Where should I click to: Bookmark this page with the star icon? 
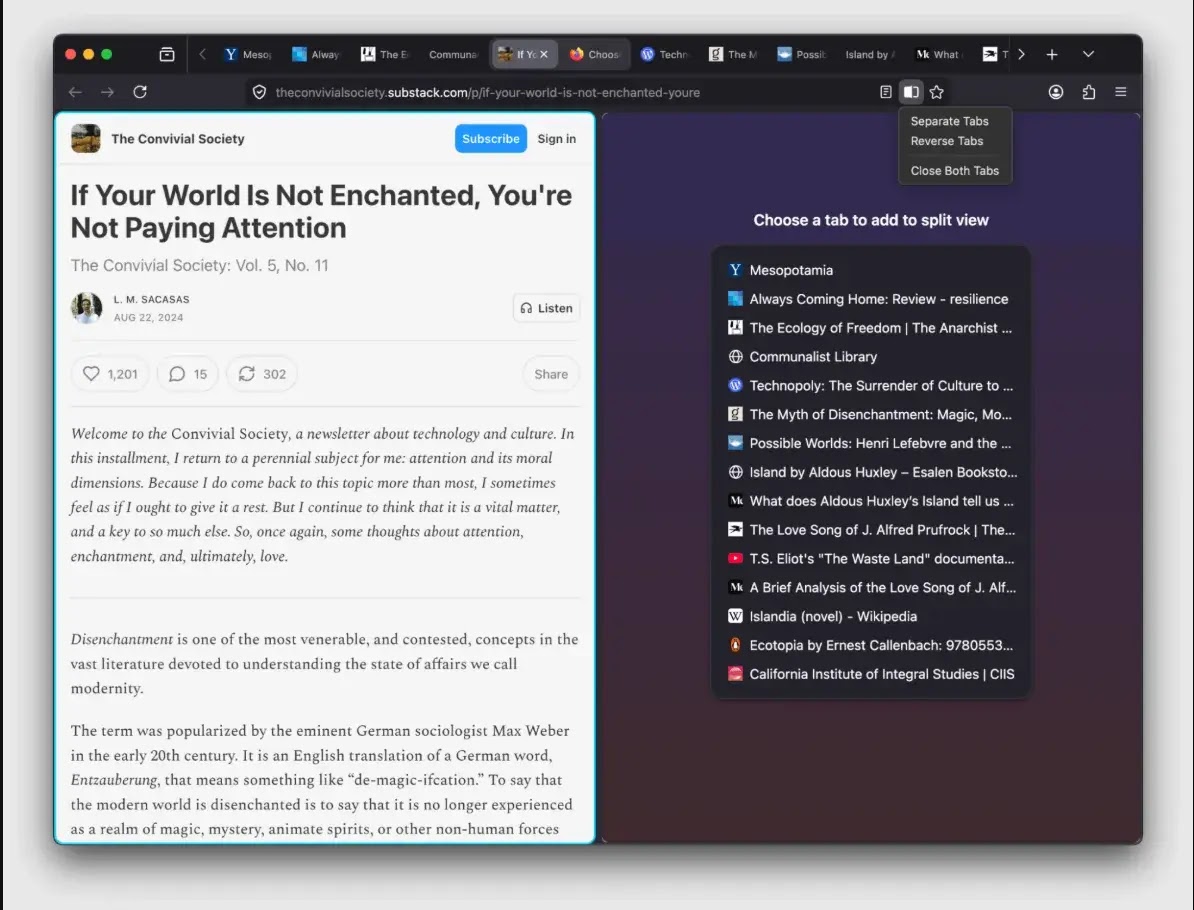pos(936,92)
